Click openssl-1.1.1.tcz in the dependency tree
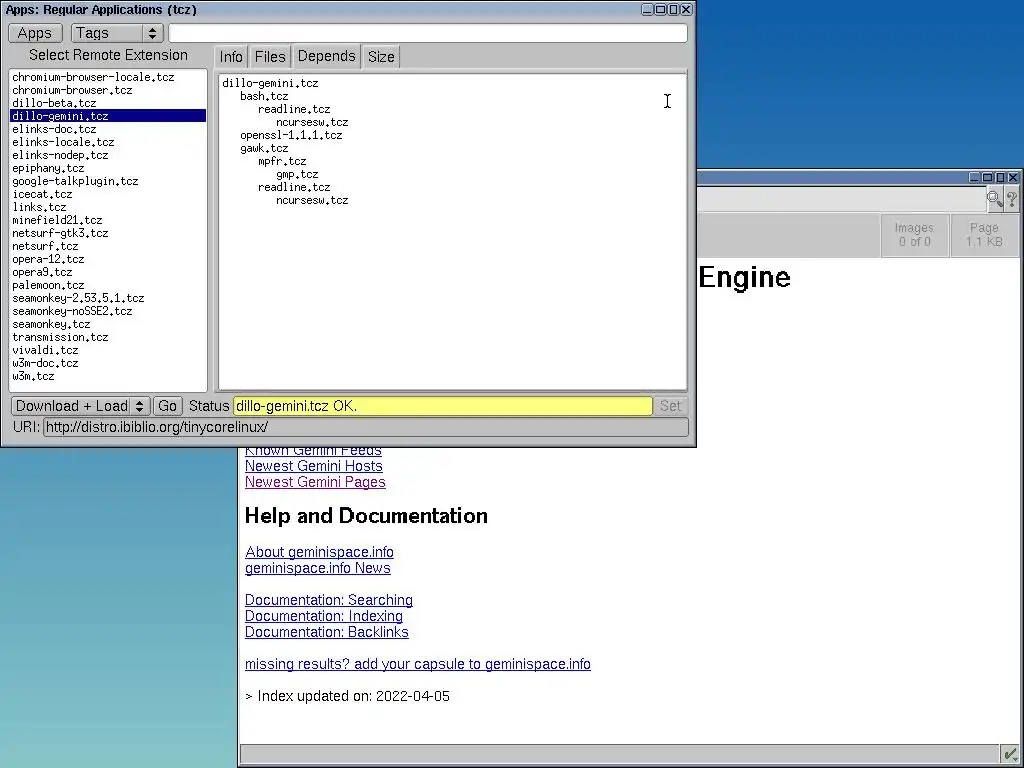The image size is (1024, 768). [x=291, y=135]
